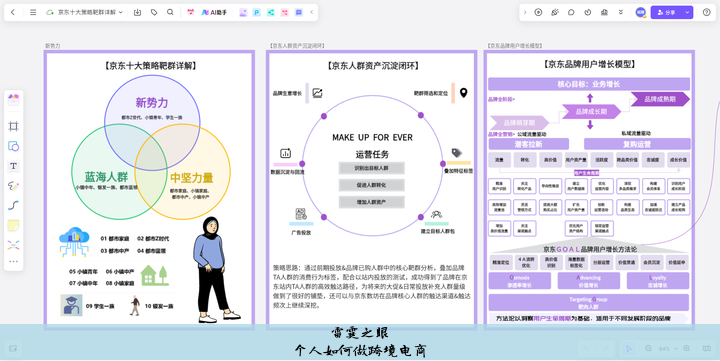
Task: Collapse the left top toolbar chevron
Action: 312,12
